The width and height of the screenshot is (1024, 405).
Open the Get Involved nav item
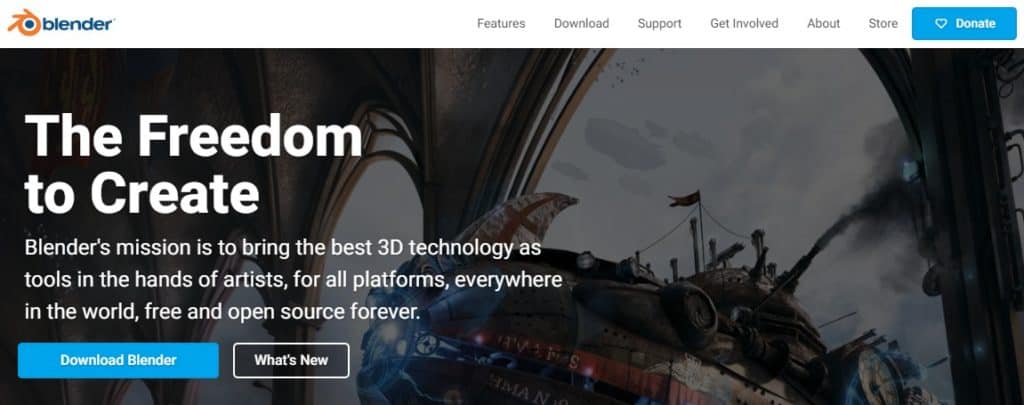click(x=744, y=24)
